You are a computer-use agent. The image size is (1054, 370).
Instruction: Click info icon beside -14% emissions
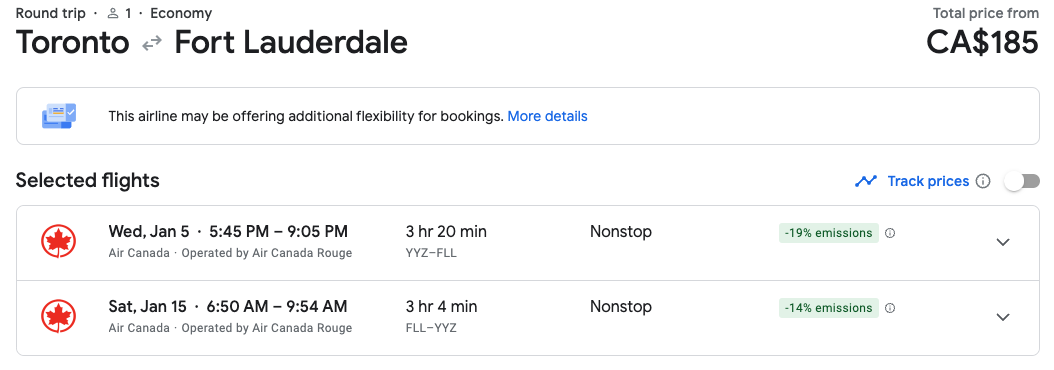(x=890, y=308)
